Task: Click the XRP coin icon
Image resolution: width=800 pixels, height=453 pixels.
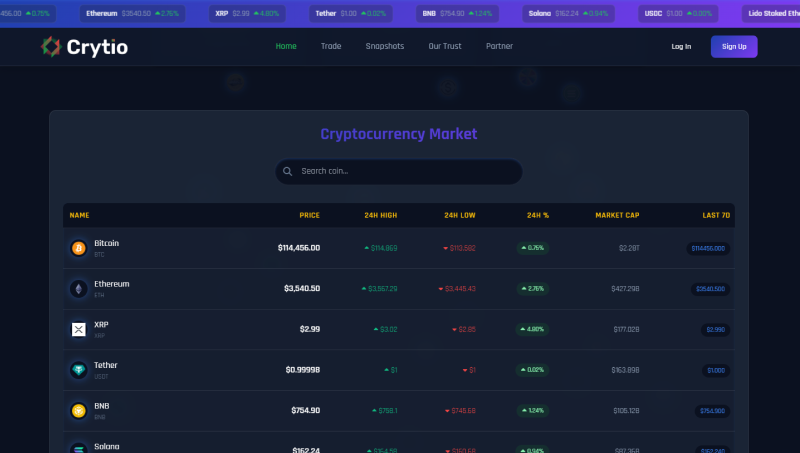Action: (x=78, y=329)
